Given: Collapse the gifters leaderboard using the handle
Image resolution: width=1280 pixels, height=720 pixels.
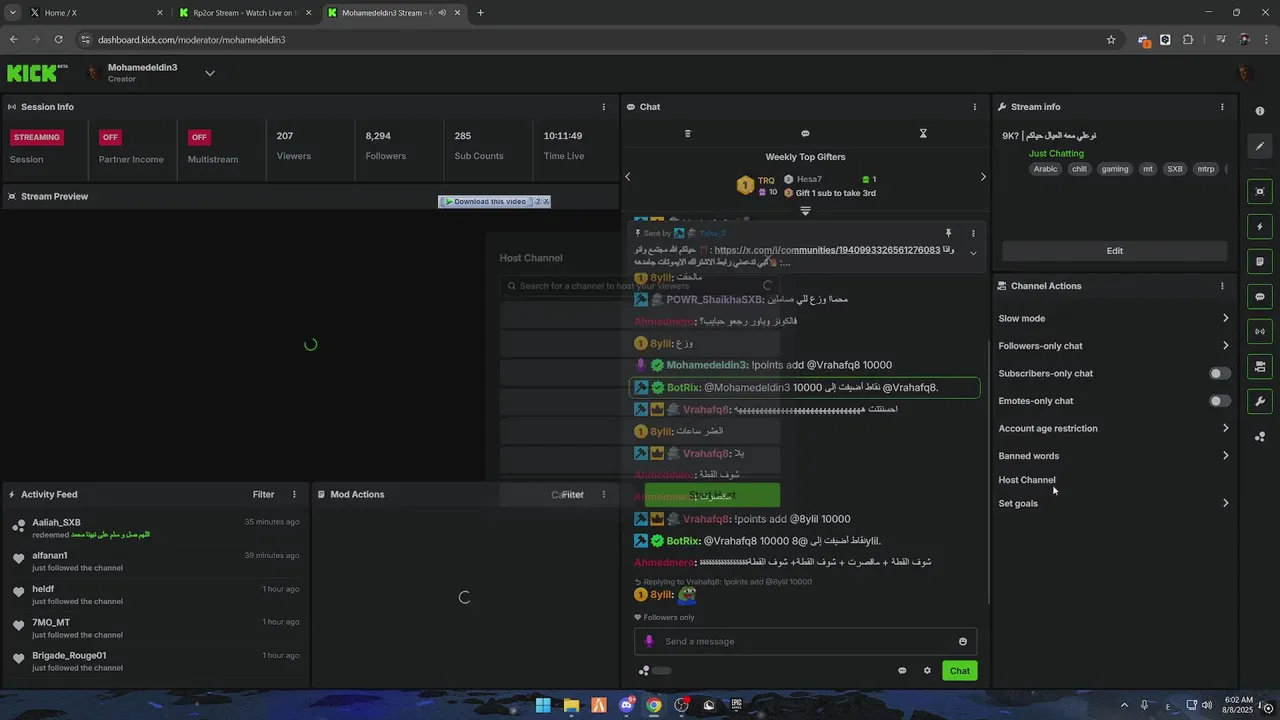Looking at the screenshot, I should 805,211.
